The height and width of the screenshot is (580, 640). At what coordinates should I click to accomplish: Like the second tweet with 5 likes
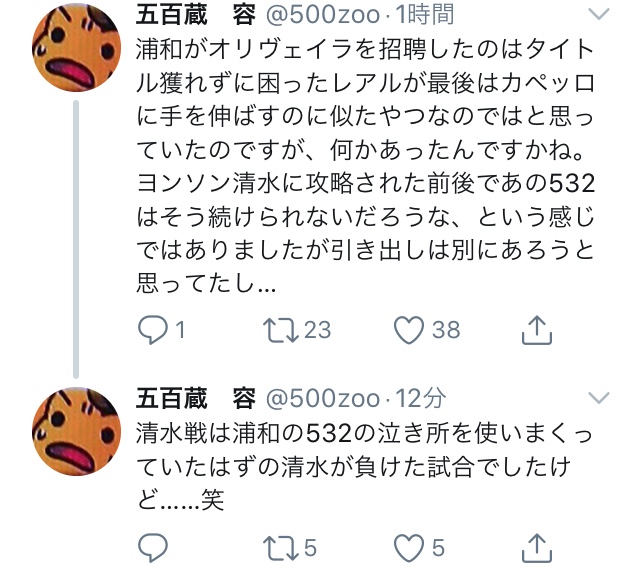point(409,547)
